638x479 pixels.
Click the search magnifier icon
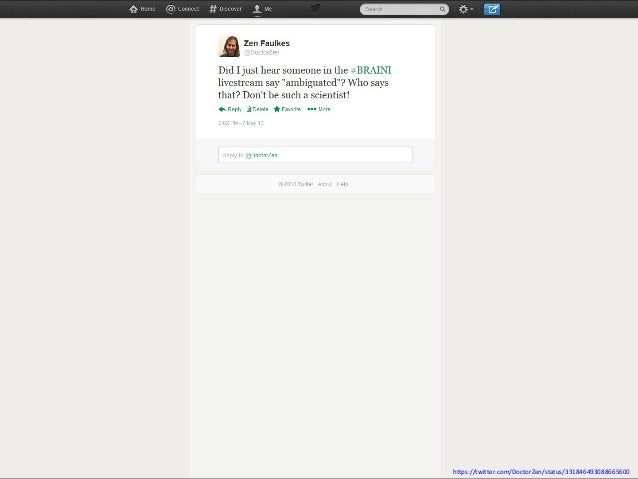coord(442,9)
